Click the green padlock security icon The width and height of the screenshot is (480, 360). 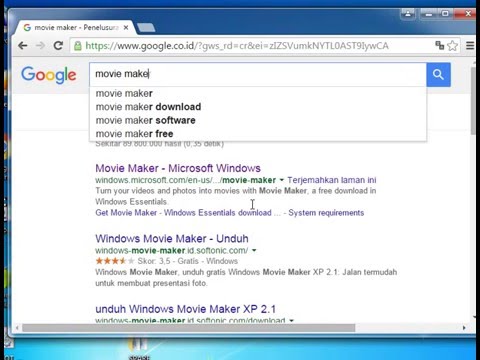coord(78,46)
